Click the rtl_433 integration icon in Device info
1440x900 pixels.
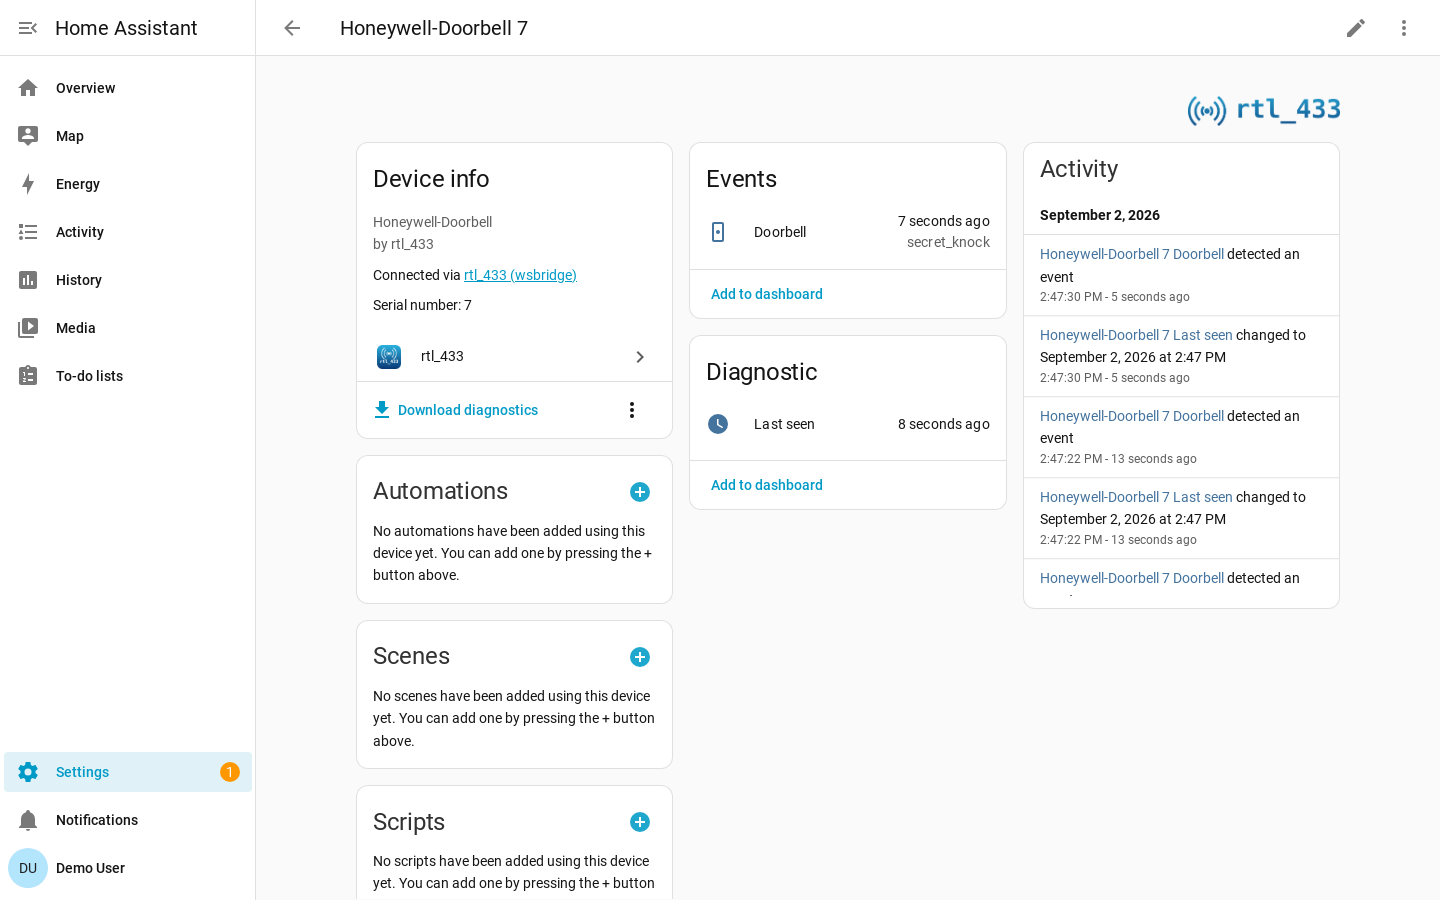[389, 357]
